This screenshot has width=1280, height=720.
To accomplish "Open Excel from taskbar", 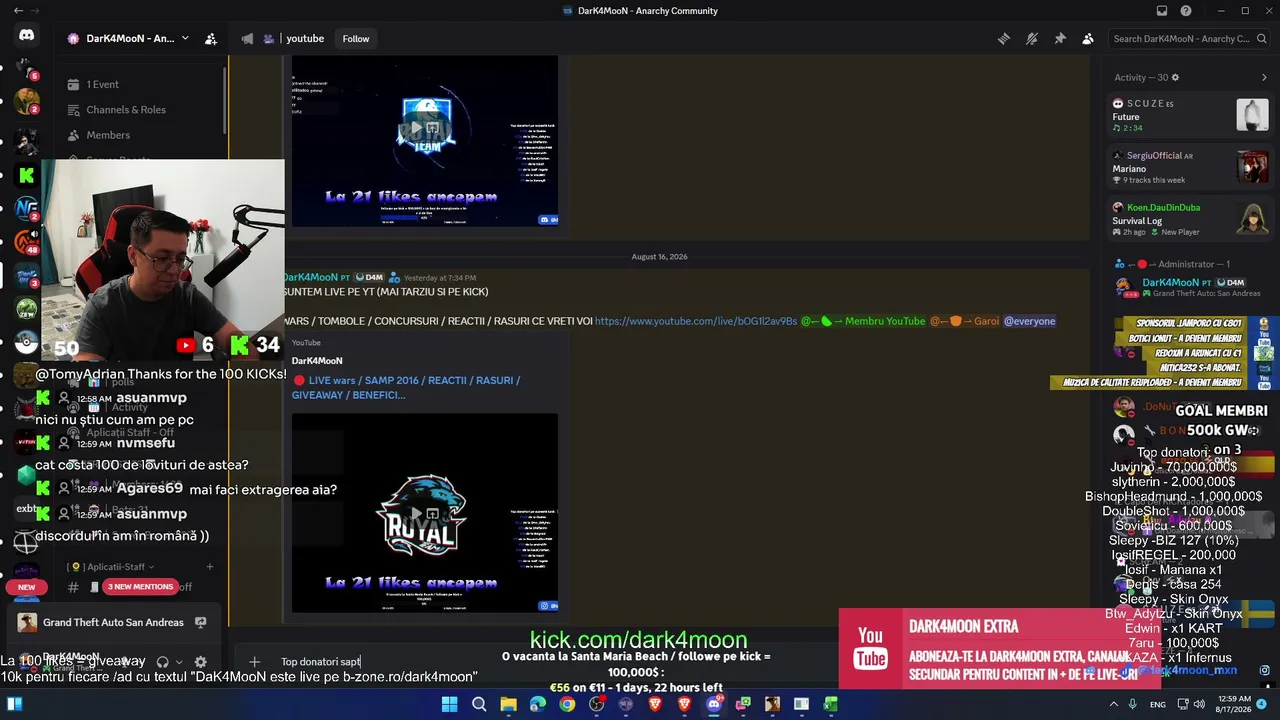I will pyautogui.click(x=830, y=705).
